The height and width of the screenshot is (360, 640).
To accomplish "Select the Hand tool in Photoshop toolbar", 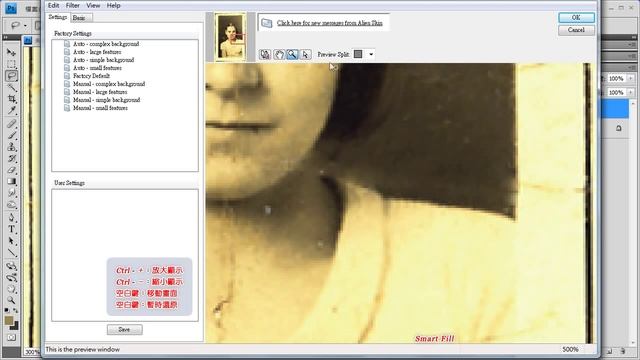I will pos(11,289).
